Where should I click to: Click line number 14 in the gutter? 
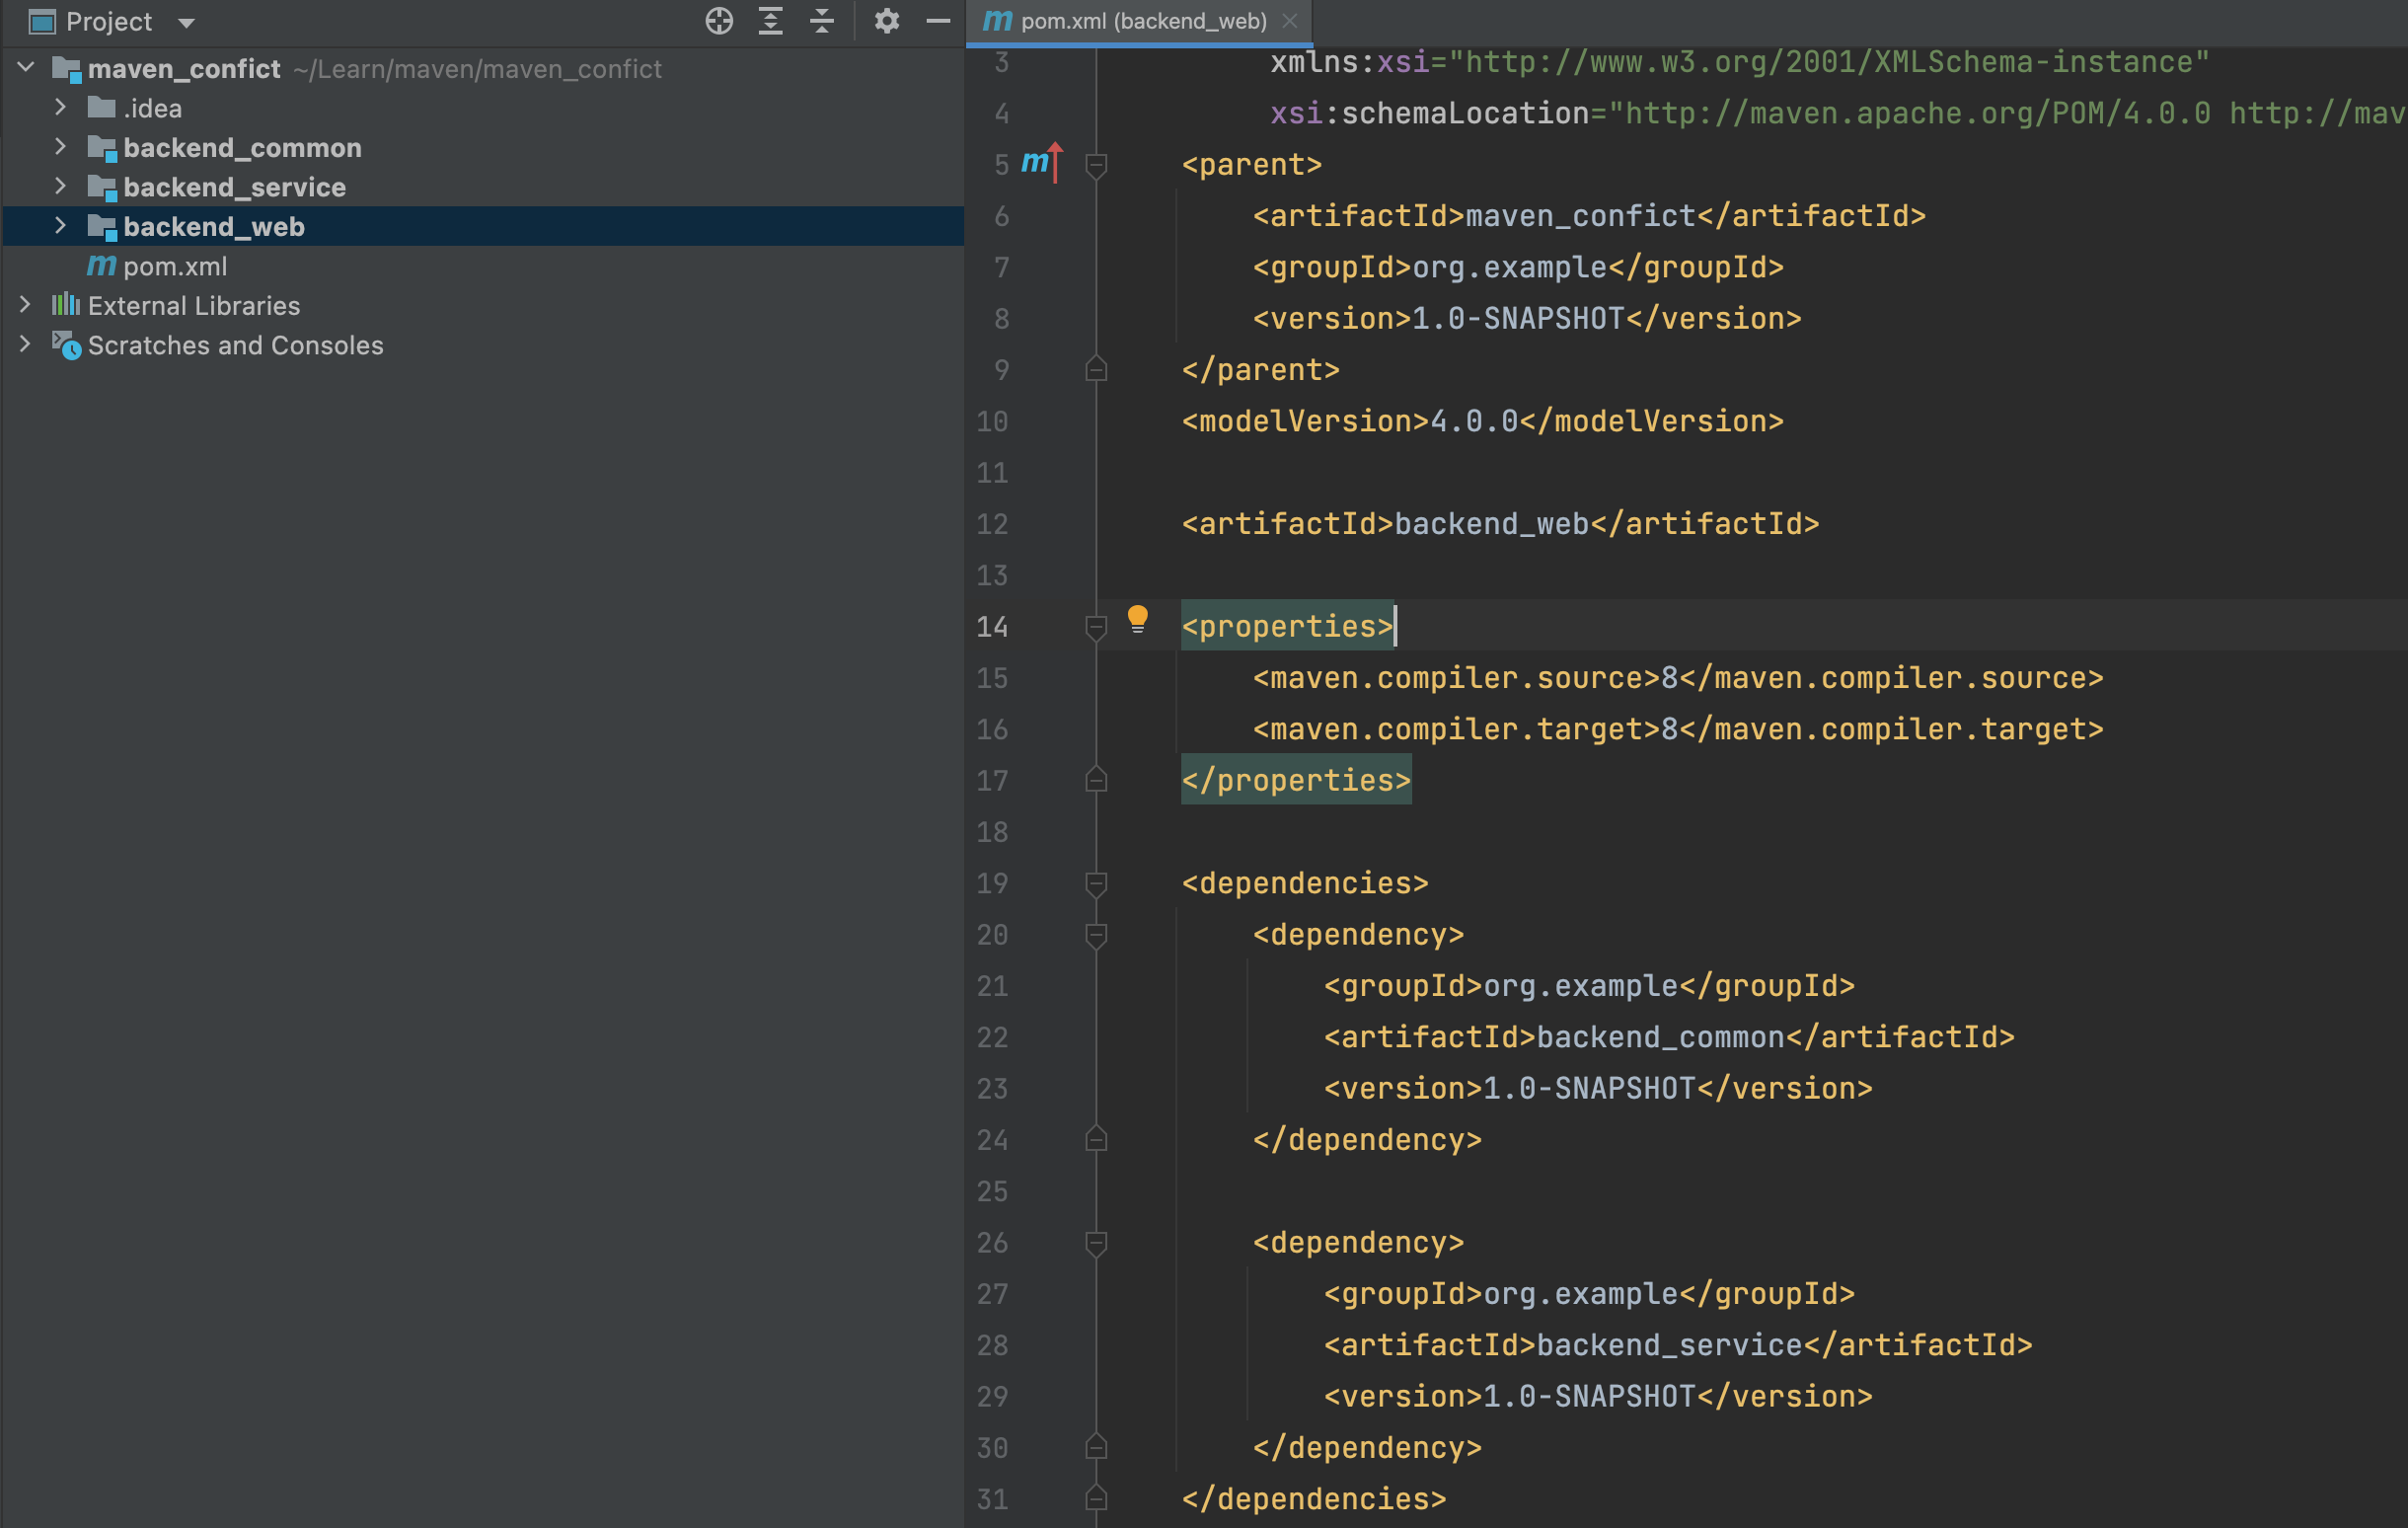[x=992, y=627]
